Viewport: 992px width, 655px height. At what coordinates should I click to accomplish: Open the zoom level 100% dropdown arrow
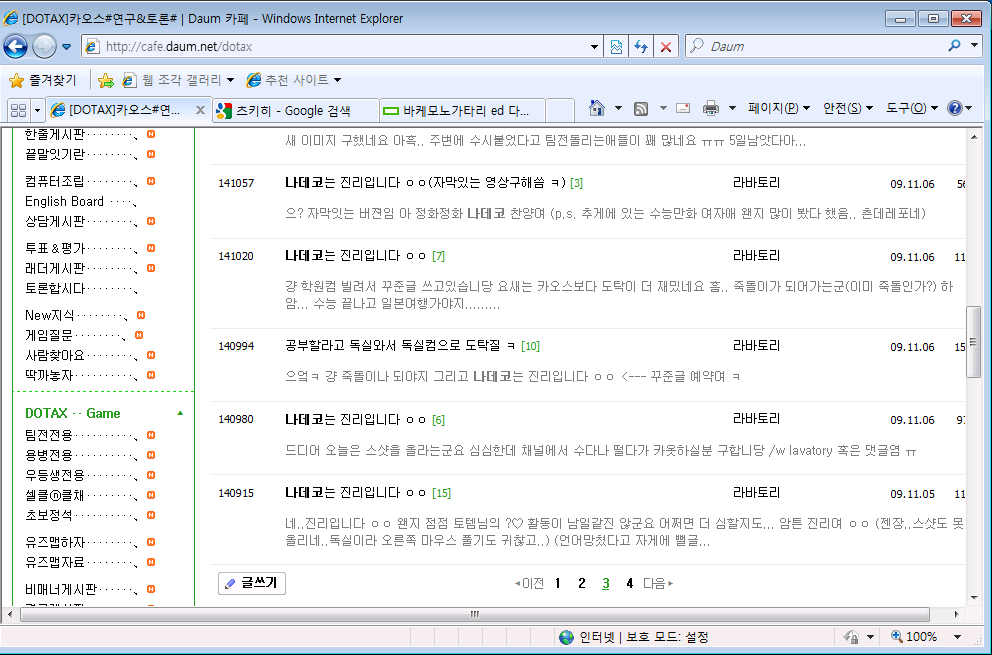[x=957, y=637]
